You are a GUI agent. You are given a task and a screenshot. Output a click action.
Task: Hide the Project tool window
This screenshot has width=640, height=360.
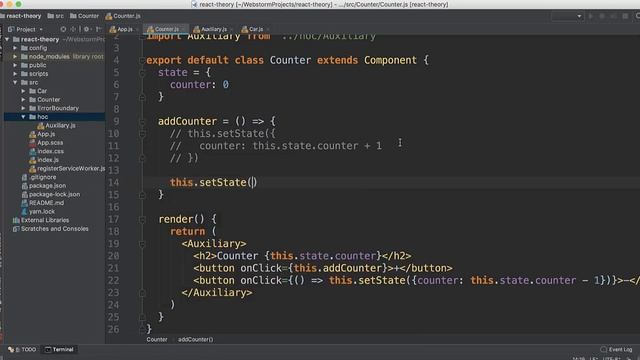coord(98,29)
